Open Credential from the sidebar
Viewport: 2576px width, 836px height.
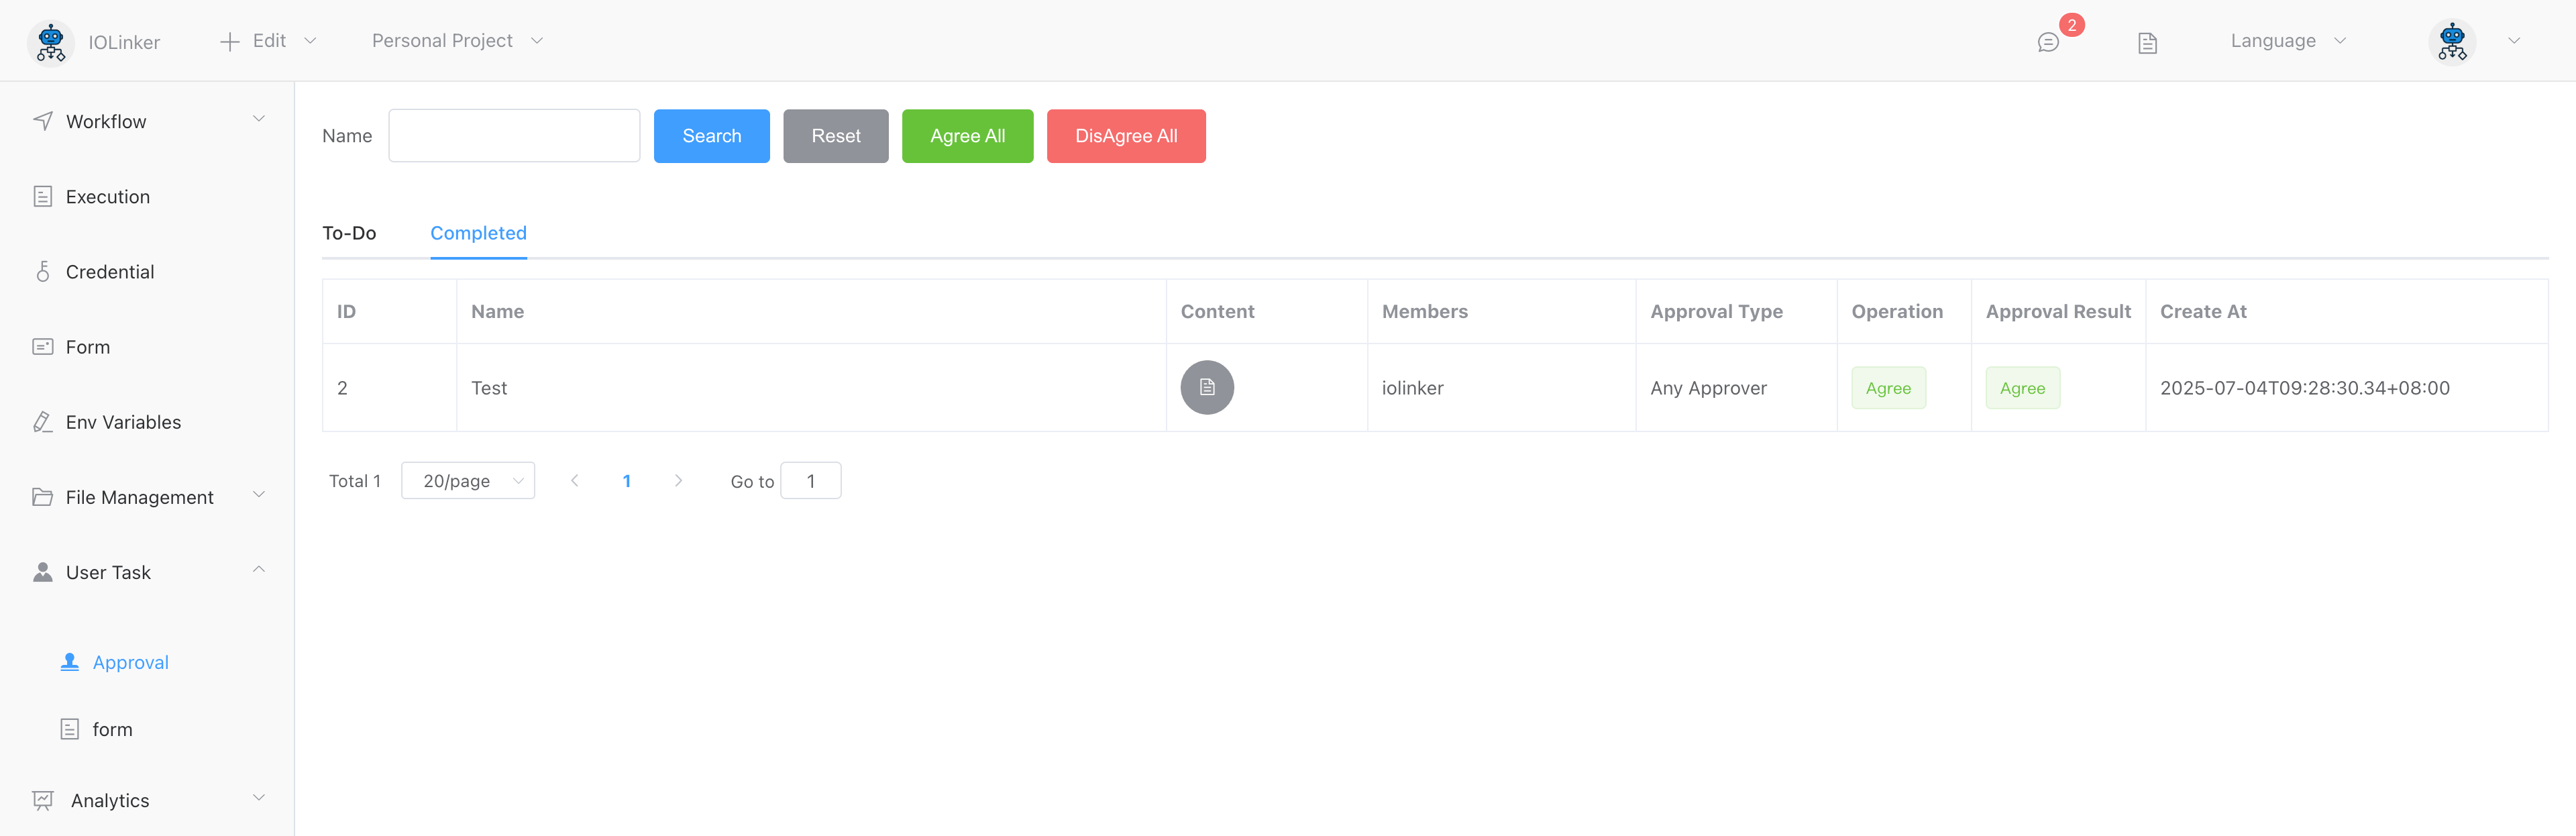tap(109, 272)
